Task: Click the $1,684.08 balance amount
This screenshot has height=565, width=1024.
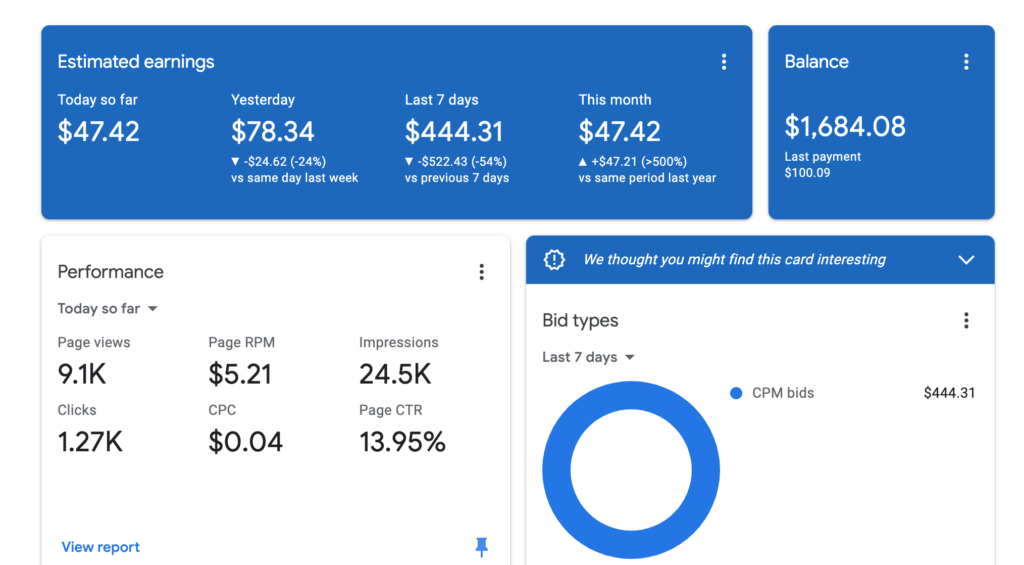Action: [x=845, y=127]
